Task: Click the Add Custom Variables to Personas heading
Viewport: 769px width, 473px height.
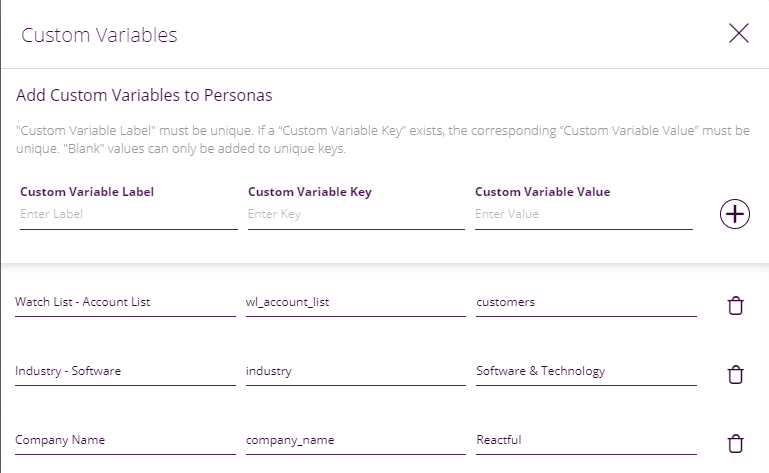Action: point(144,95)
